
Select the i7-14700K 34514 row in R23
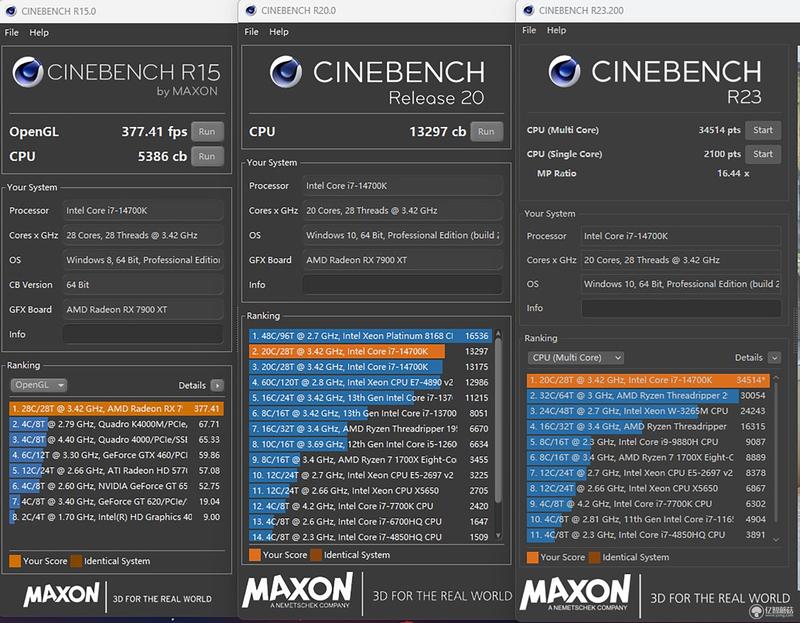tap(647, 380)
